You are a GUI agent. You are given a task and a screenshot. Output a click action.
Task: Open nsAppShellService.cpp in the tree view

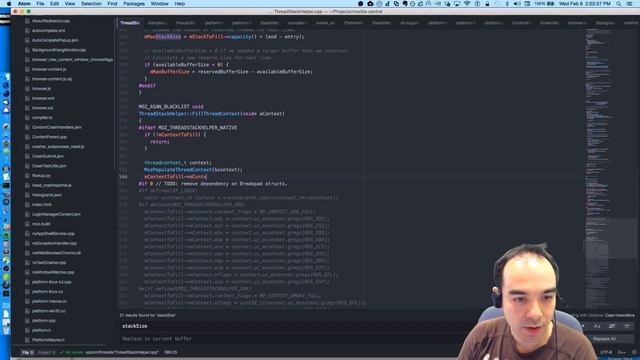point(53,233)
